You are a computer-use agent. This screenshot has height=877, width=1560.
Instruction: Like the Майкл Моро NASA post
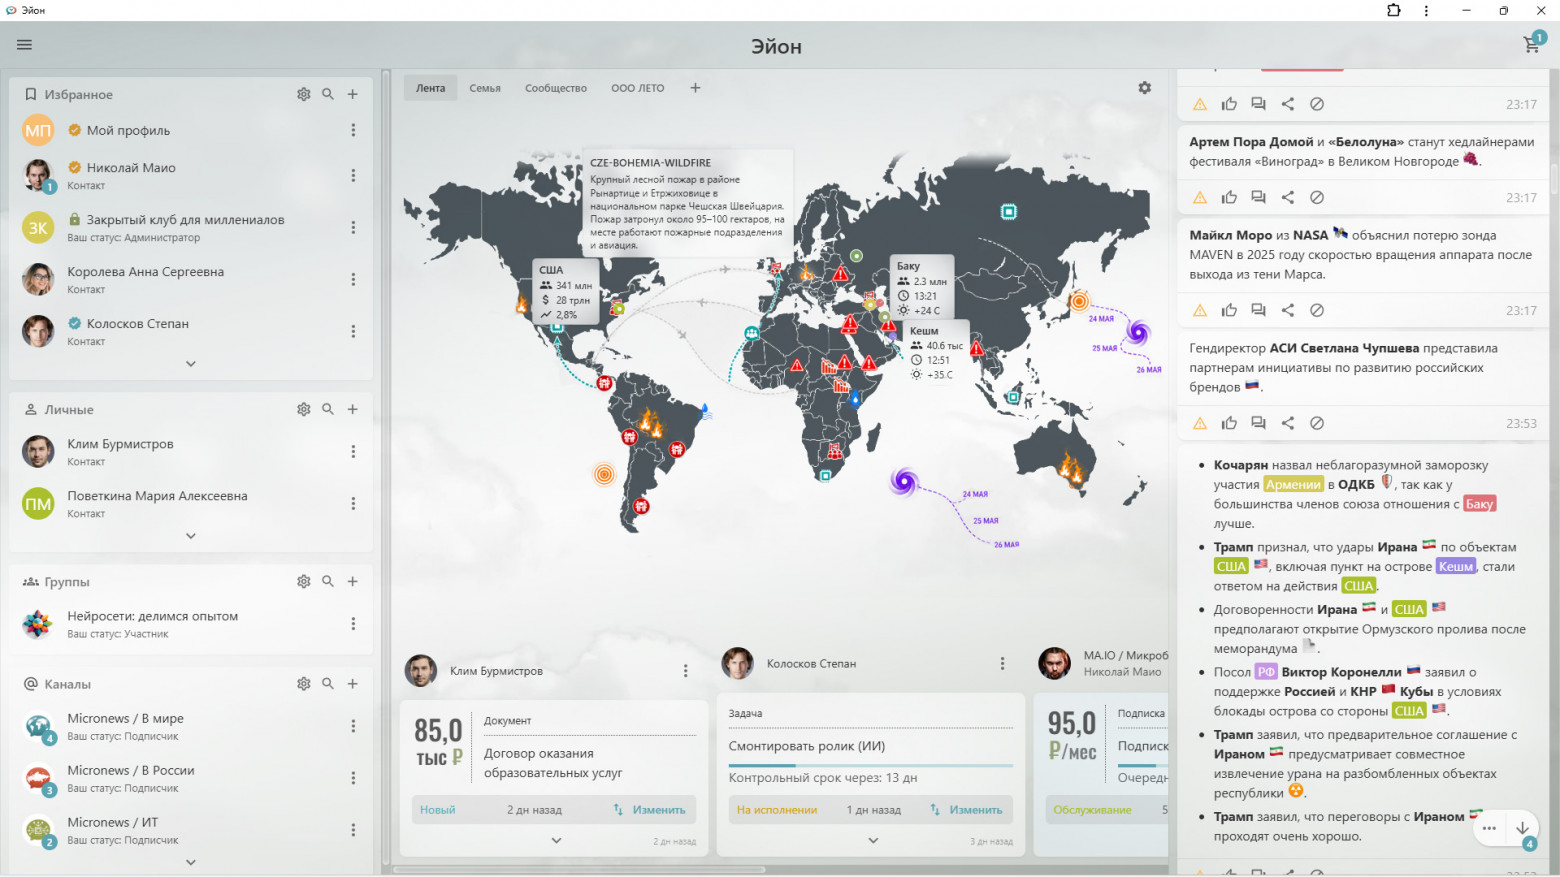1229,310
